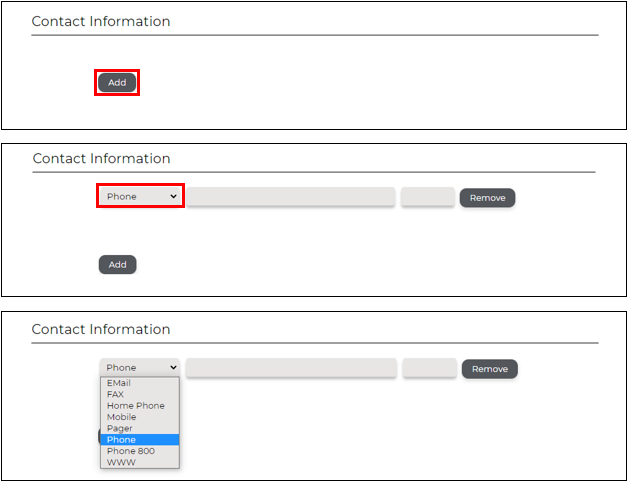Choose Mobile option in the list
Viewport: 630px width, 482px height.
[139, 417]
